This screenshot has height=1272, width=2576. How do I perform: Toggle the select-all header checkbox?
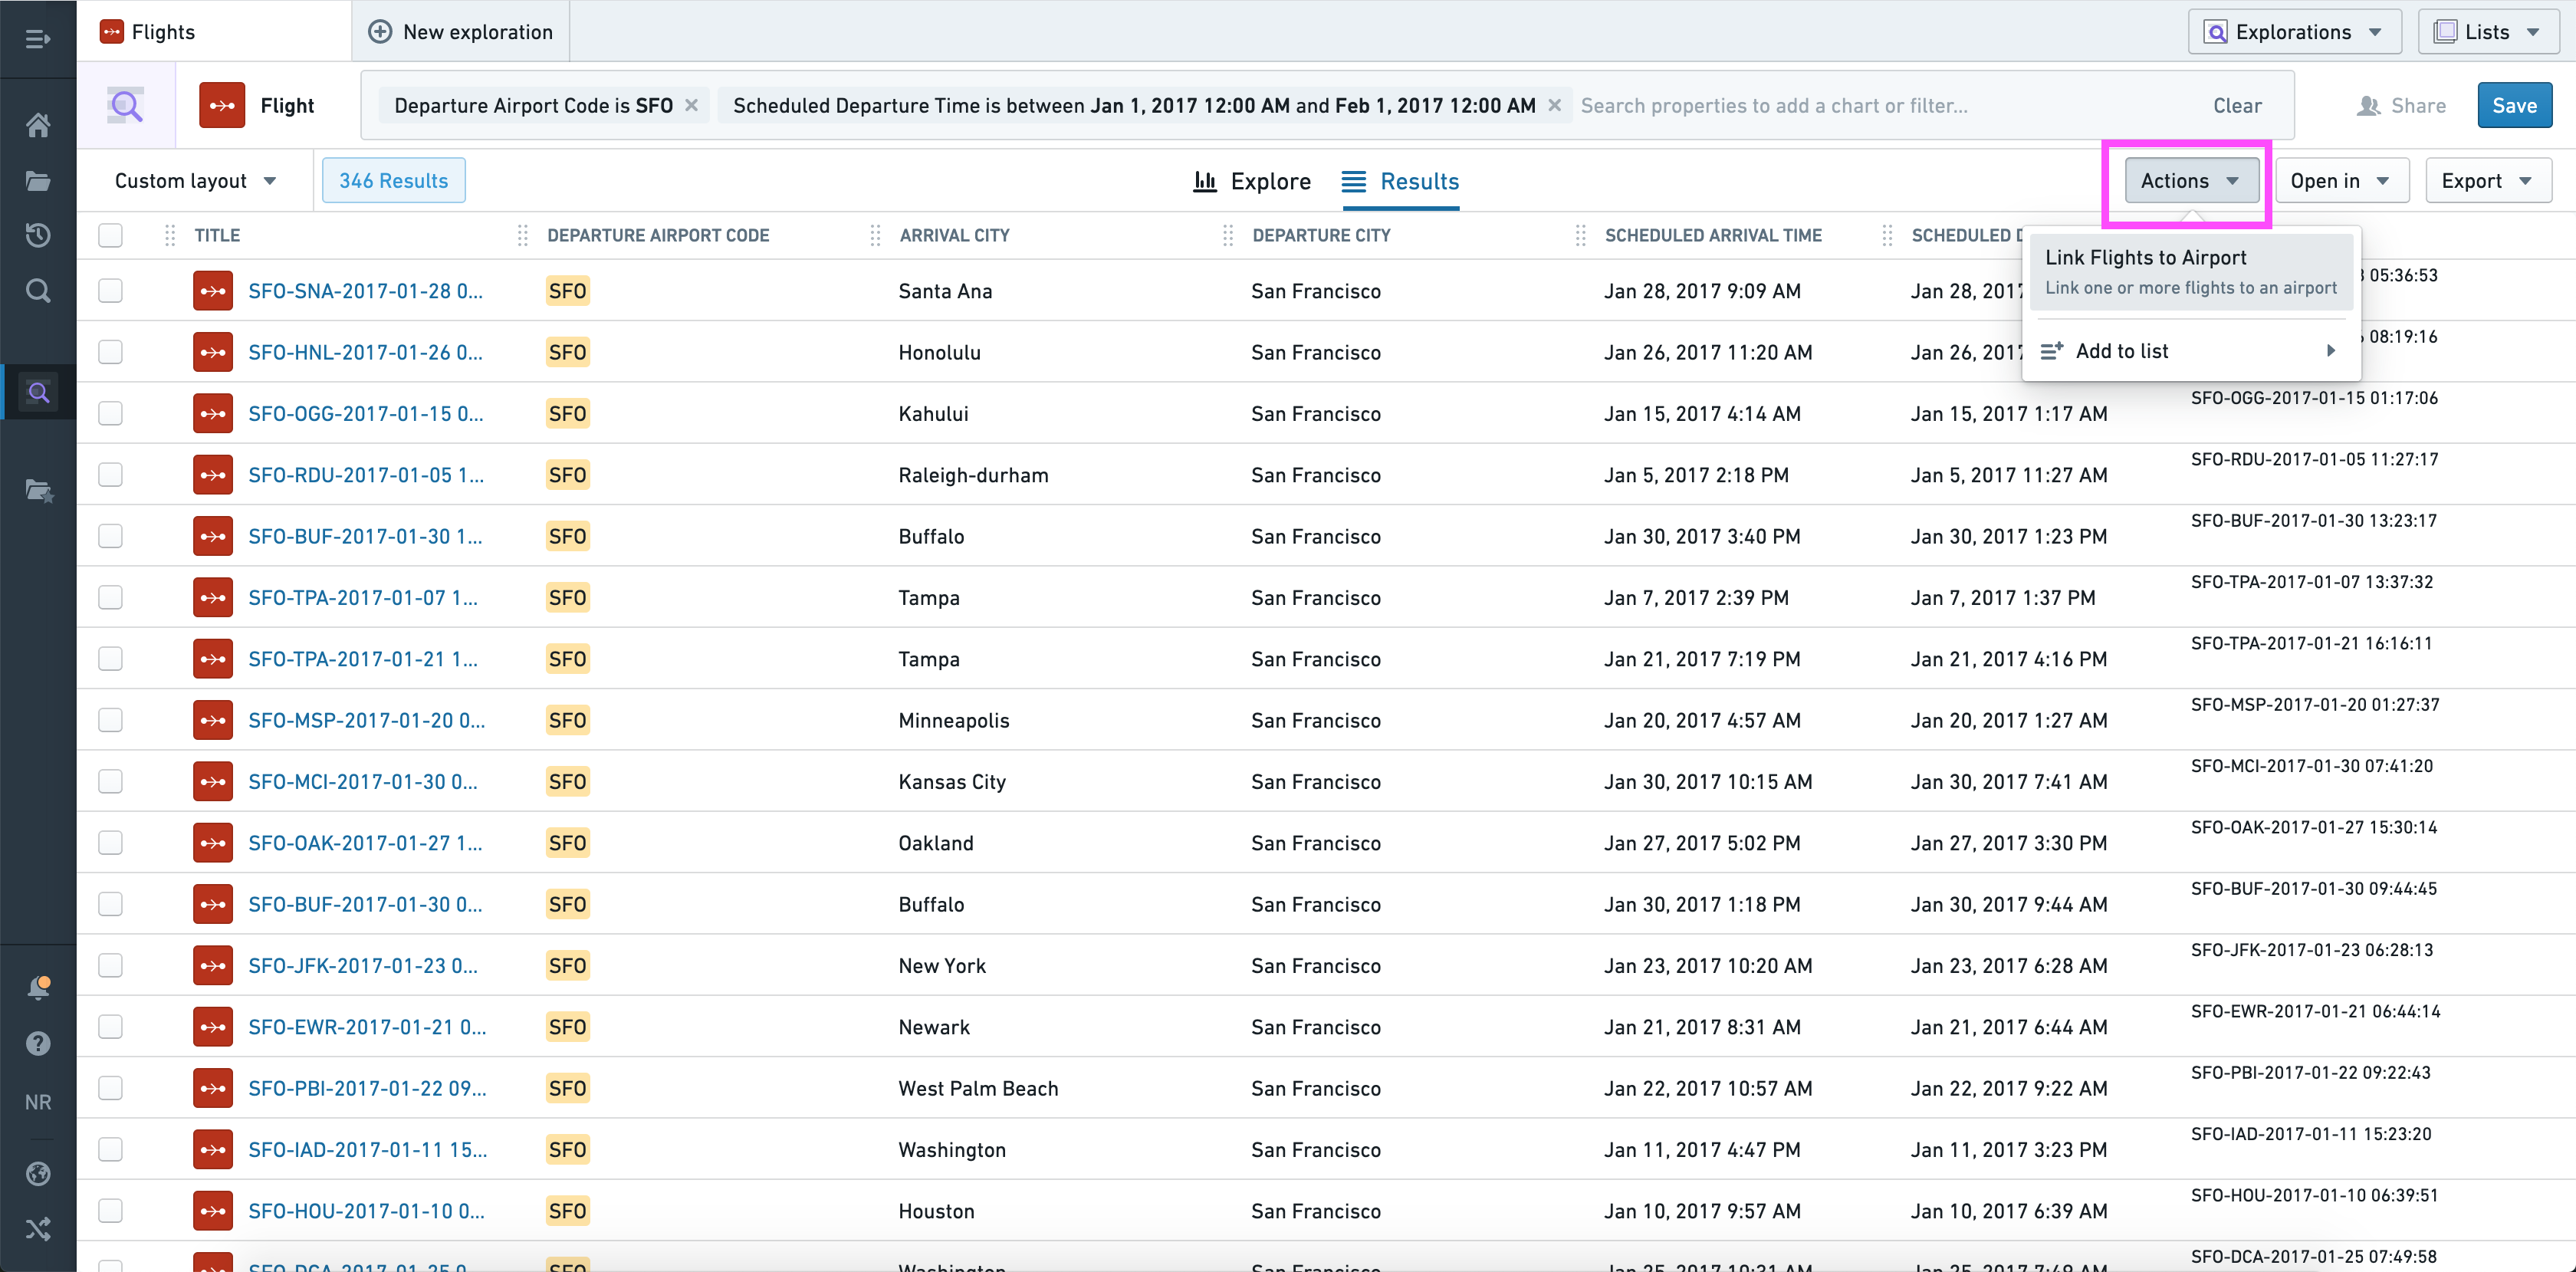[111, 235]
